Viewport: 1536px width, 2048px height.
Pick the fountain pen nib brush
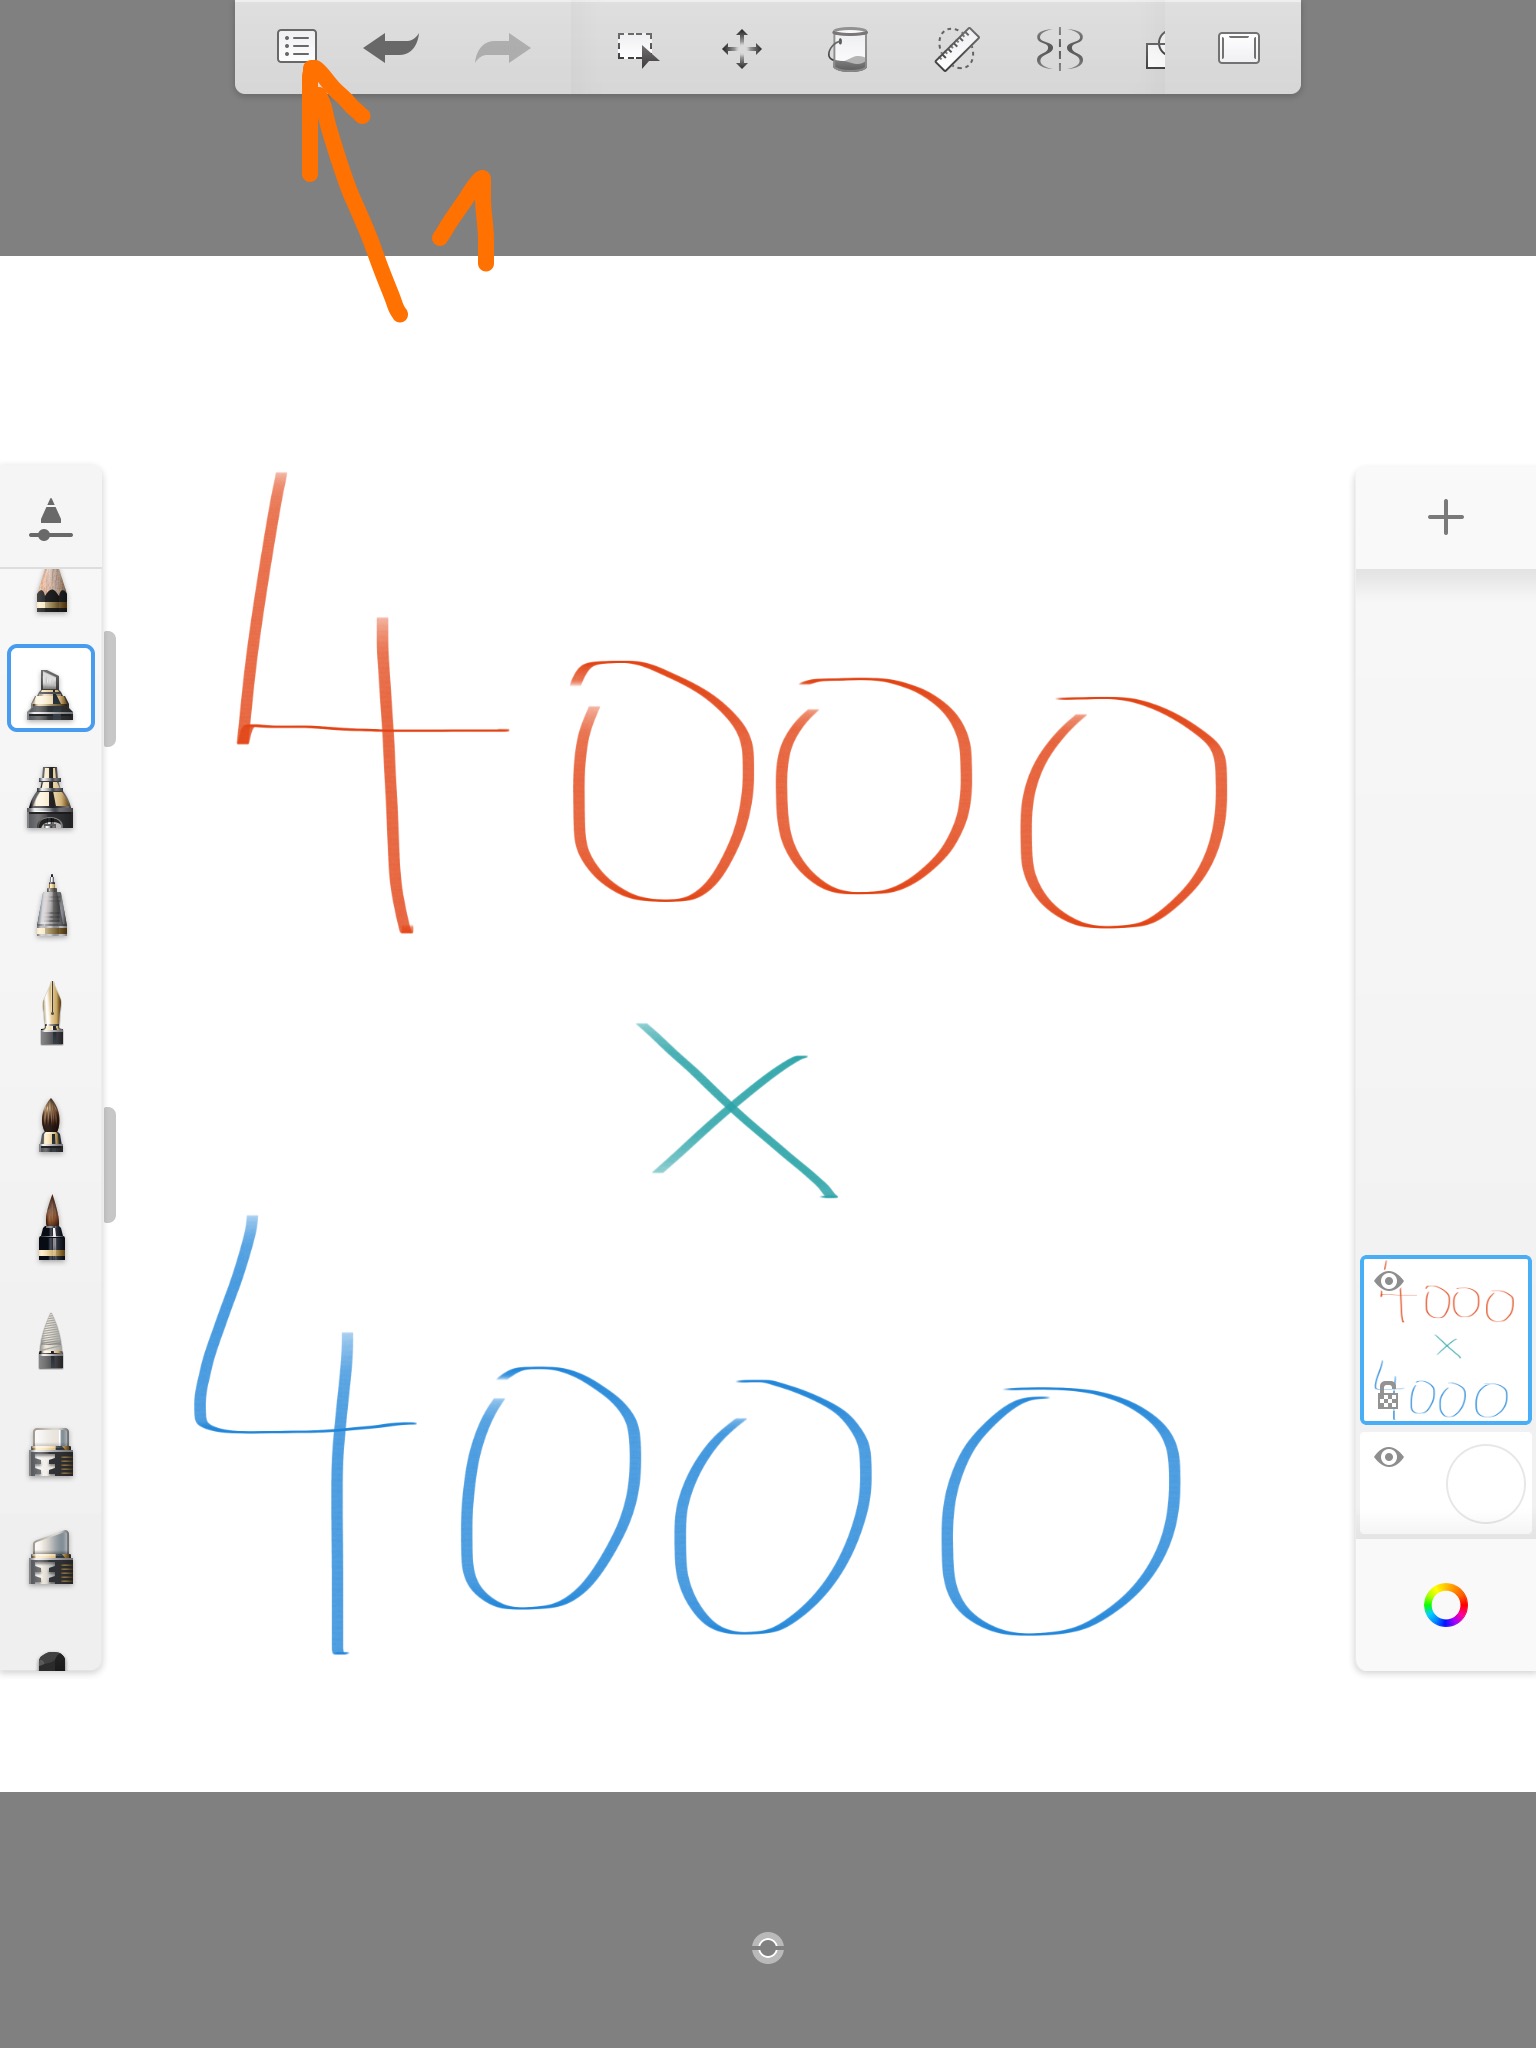[51, 1013]
